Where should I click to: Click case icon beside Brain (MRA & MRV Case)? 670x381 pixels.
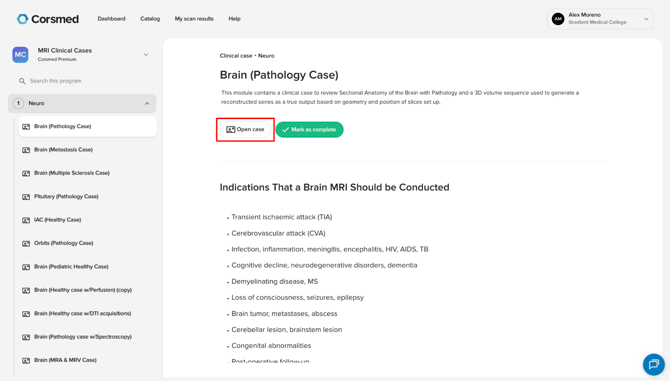(x=26, y=360)
